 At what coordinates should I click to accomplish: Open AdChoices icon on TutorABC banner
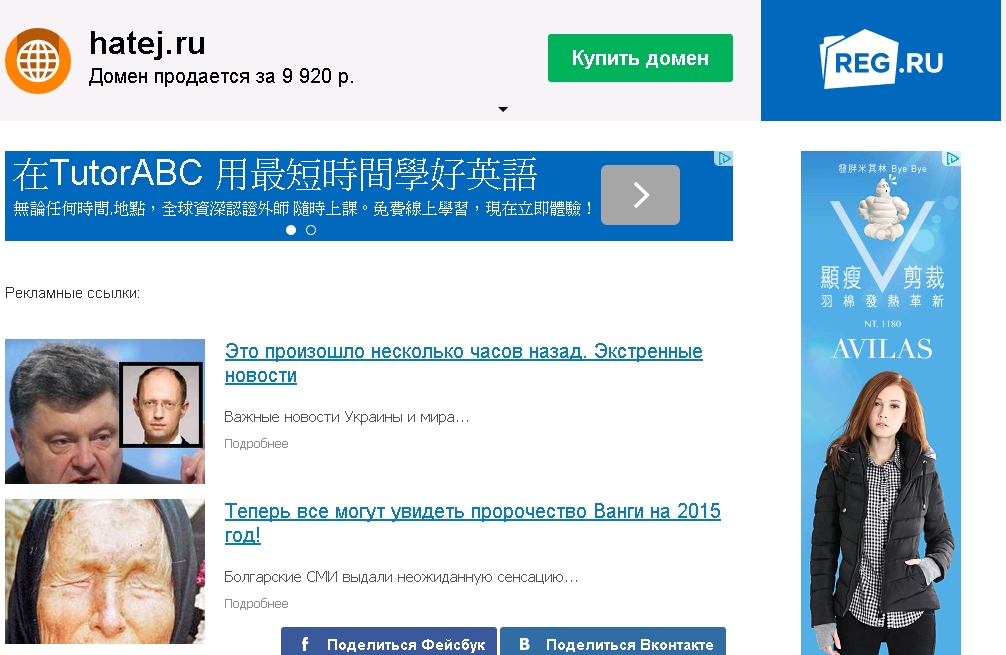[x=723, y=159]
